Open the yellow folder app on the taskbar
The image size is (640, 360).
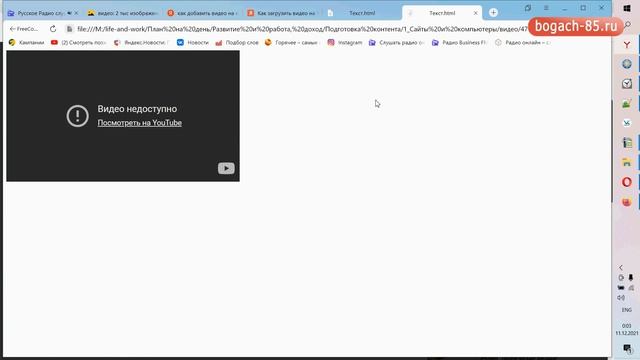(627, 162)
